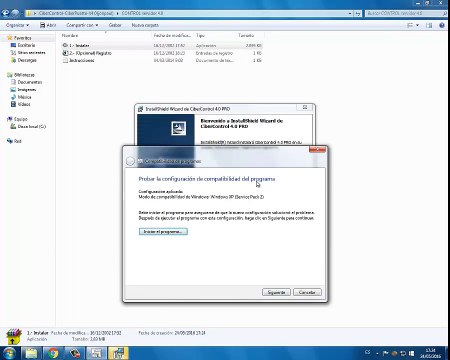Click the highlighted compatibility taskbar icon
This screenshot has width=450, height=360.
[118, 353]
